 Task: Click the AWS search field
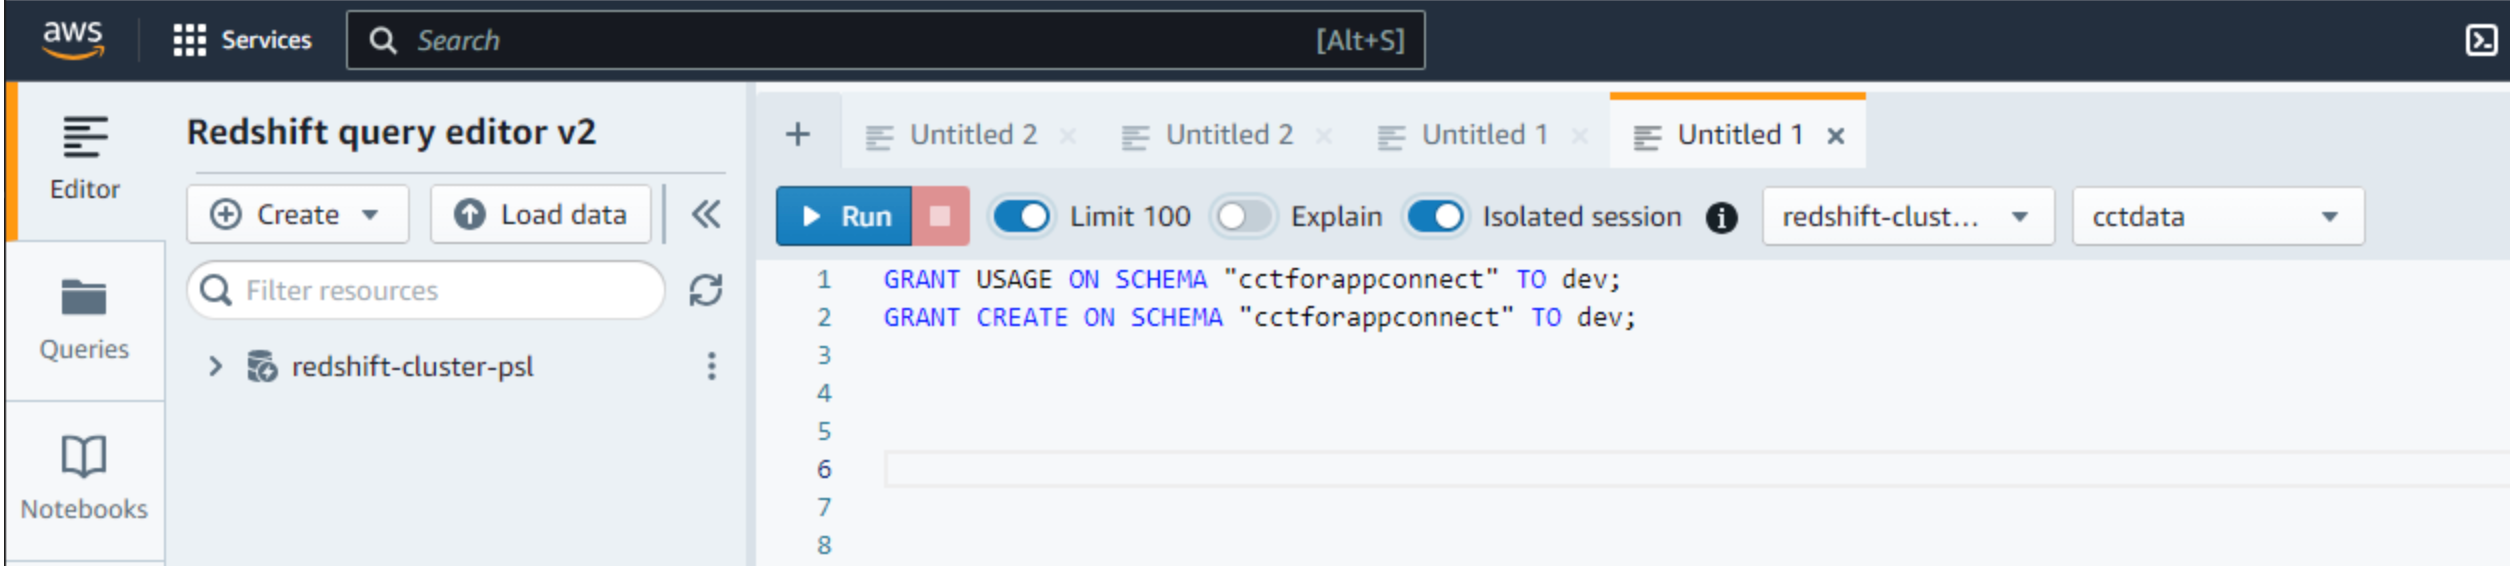(885, 40)
